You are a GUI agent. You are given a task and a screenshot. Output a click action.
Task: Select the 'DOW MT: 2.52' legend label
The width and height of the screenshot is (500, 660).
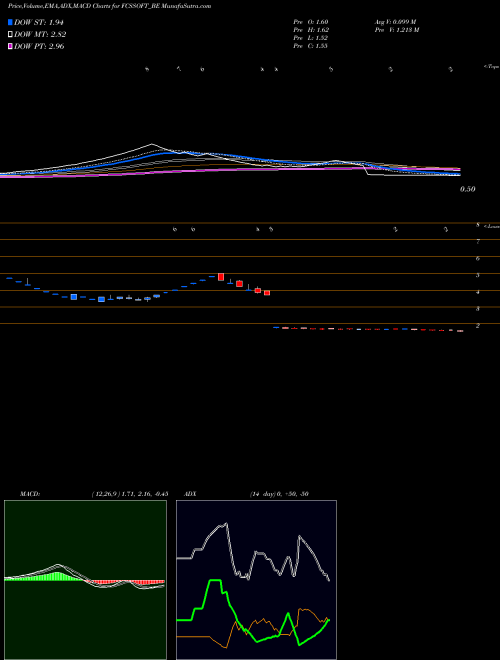pos(40,35)
